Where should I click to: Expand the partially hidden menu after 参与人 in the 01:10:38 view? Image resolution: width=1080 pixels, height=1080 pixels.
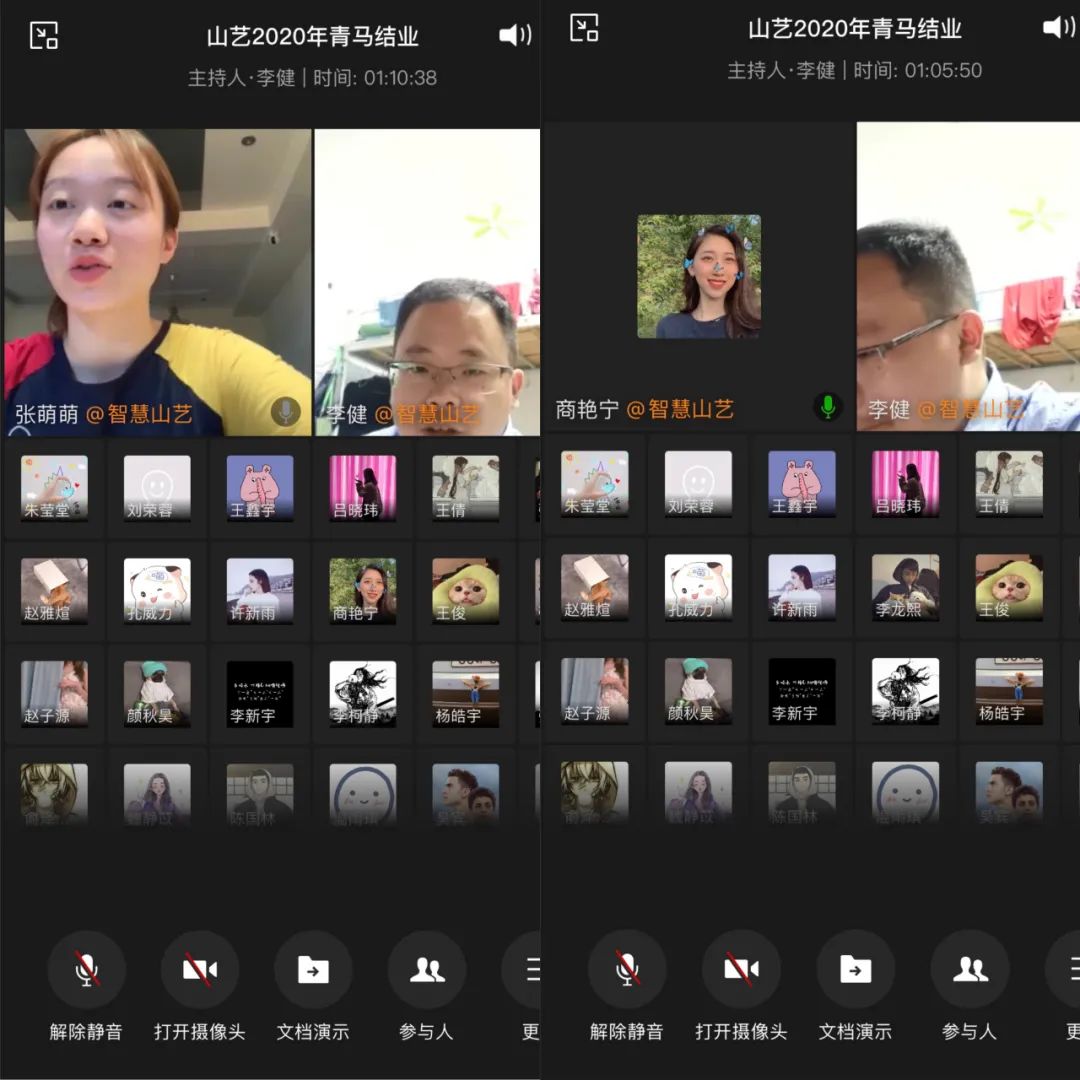(527, 970)
